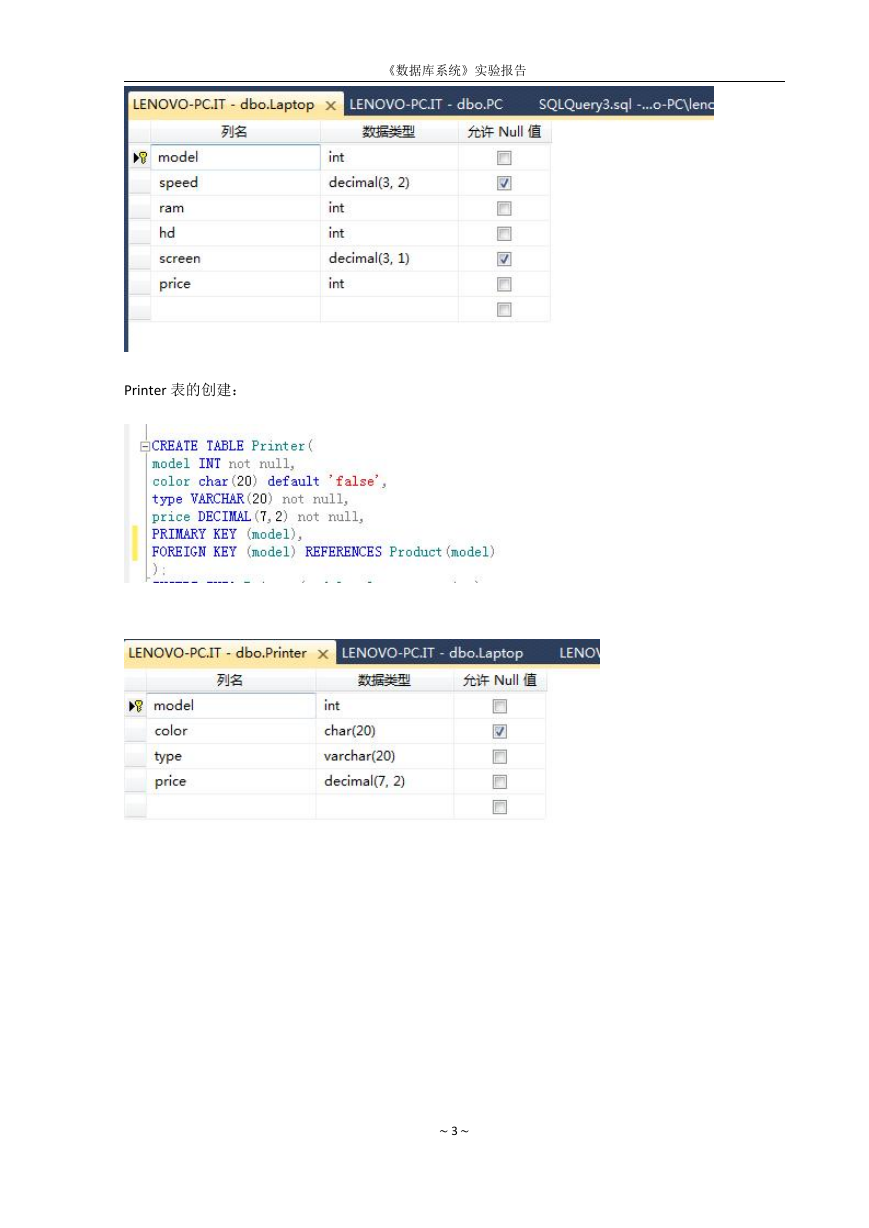Select the ram column name cell

tap(235, 208)
